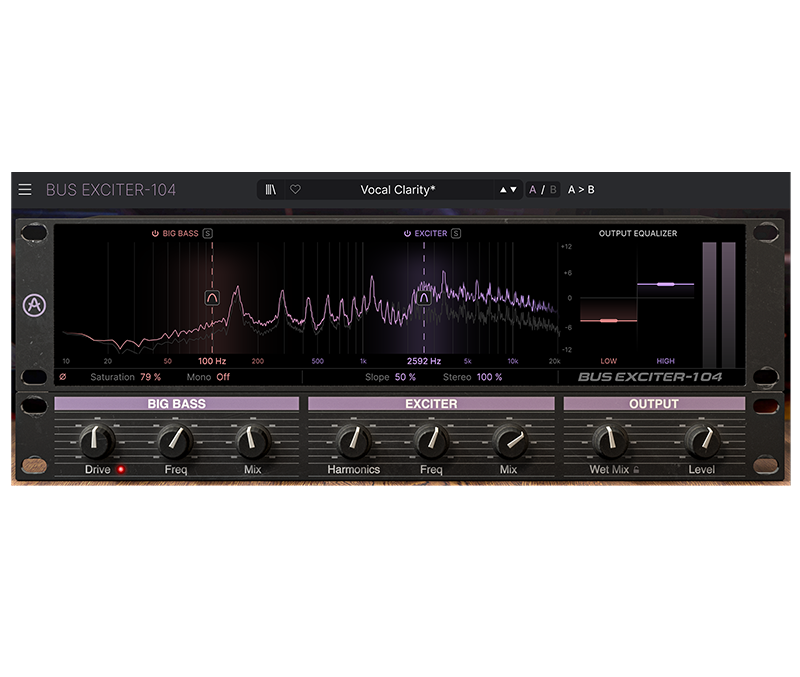This screenshot has width=800, height=677.
Task: Open the hamburger main menu
Action: (25, 189)
